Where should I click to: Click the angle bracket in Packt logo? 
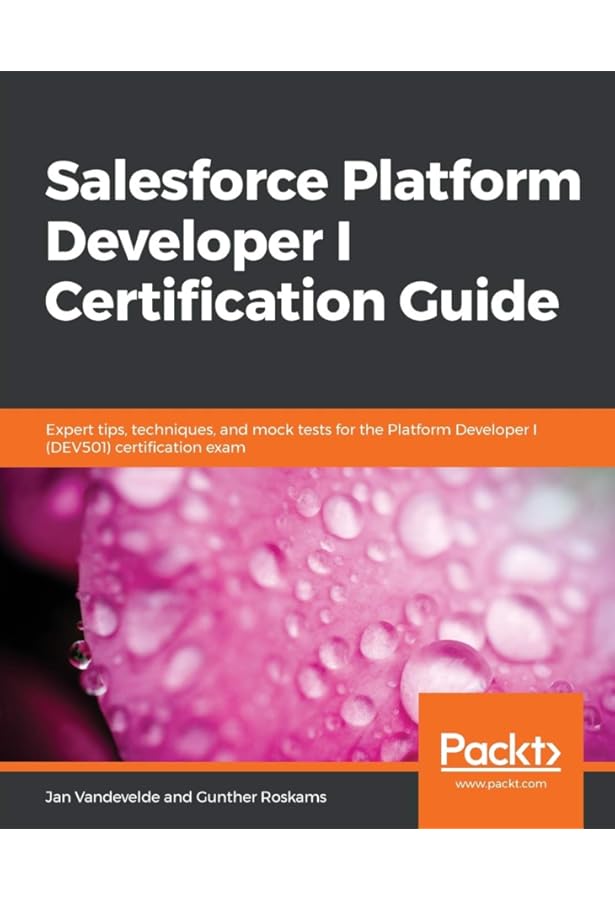[x=548, y=751]
